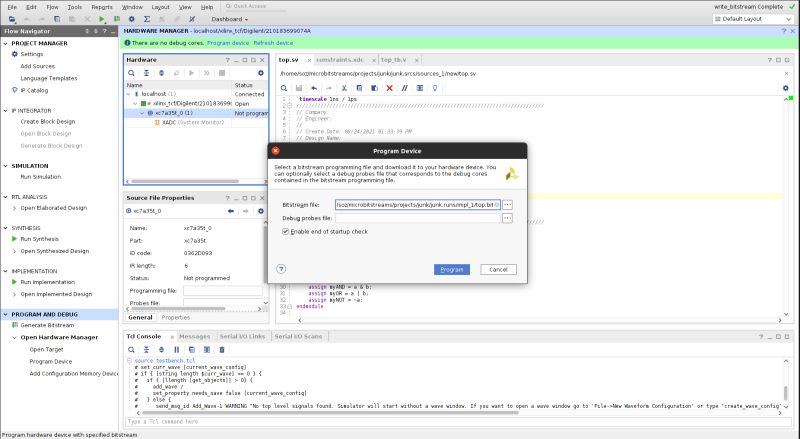Clear the Tcl Console with trash icon
The image size is (800, 439).
pos(222,350)
